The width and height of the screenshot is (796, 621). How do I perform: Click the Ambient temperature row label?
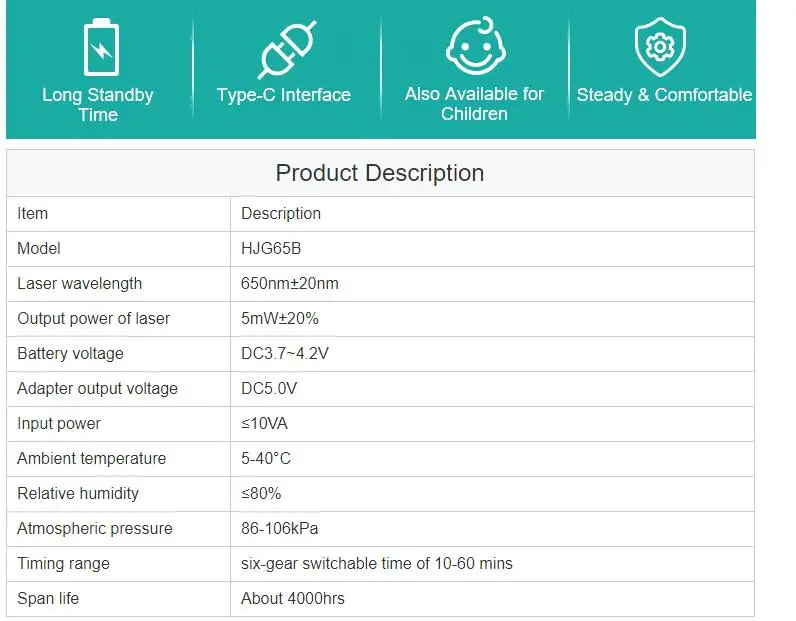(92, 458)
